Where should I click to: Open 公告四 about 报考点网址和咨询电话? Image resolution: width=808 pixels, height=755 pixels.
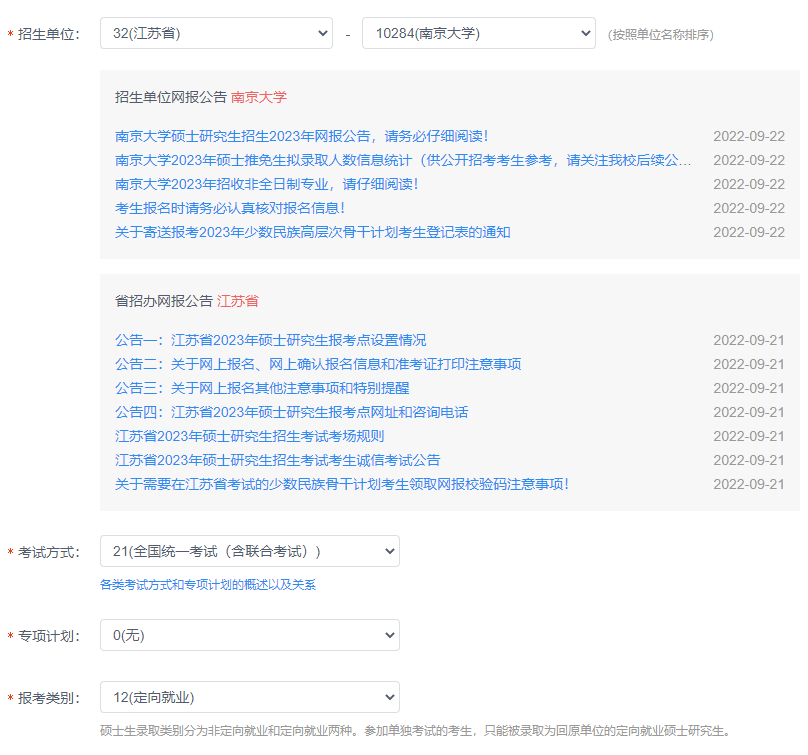pos(291,412)
